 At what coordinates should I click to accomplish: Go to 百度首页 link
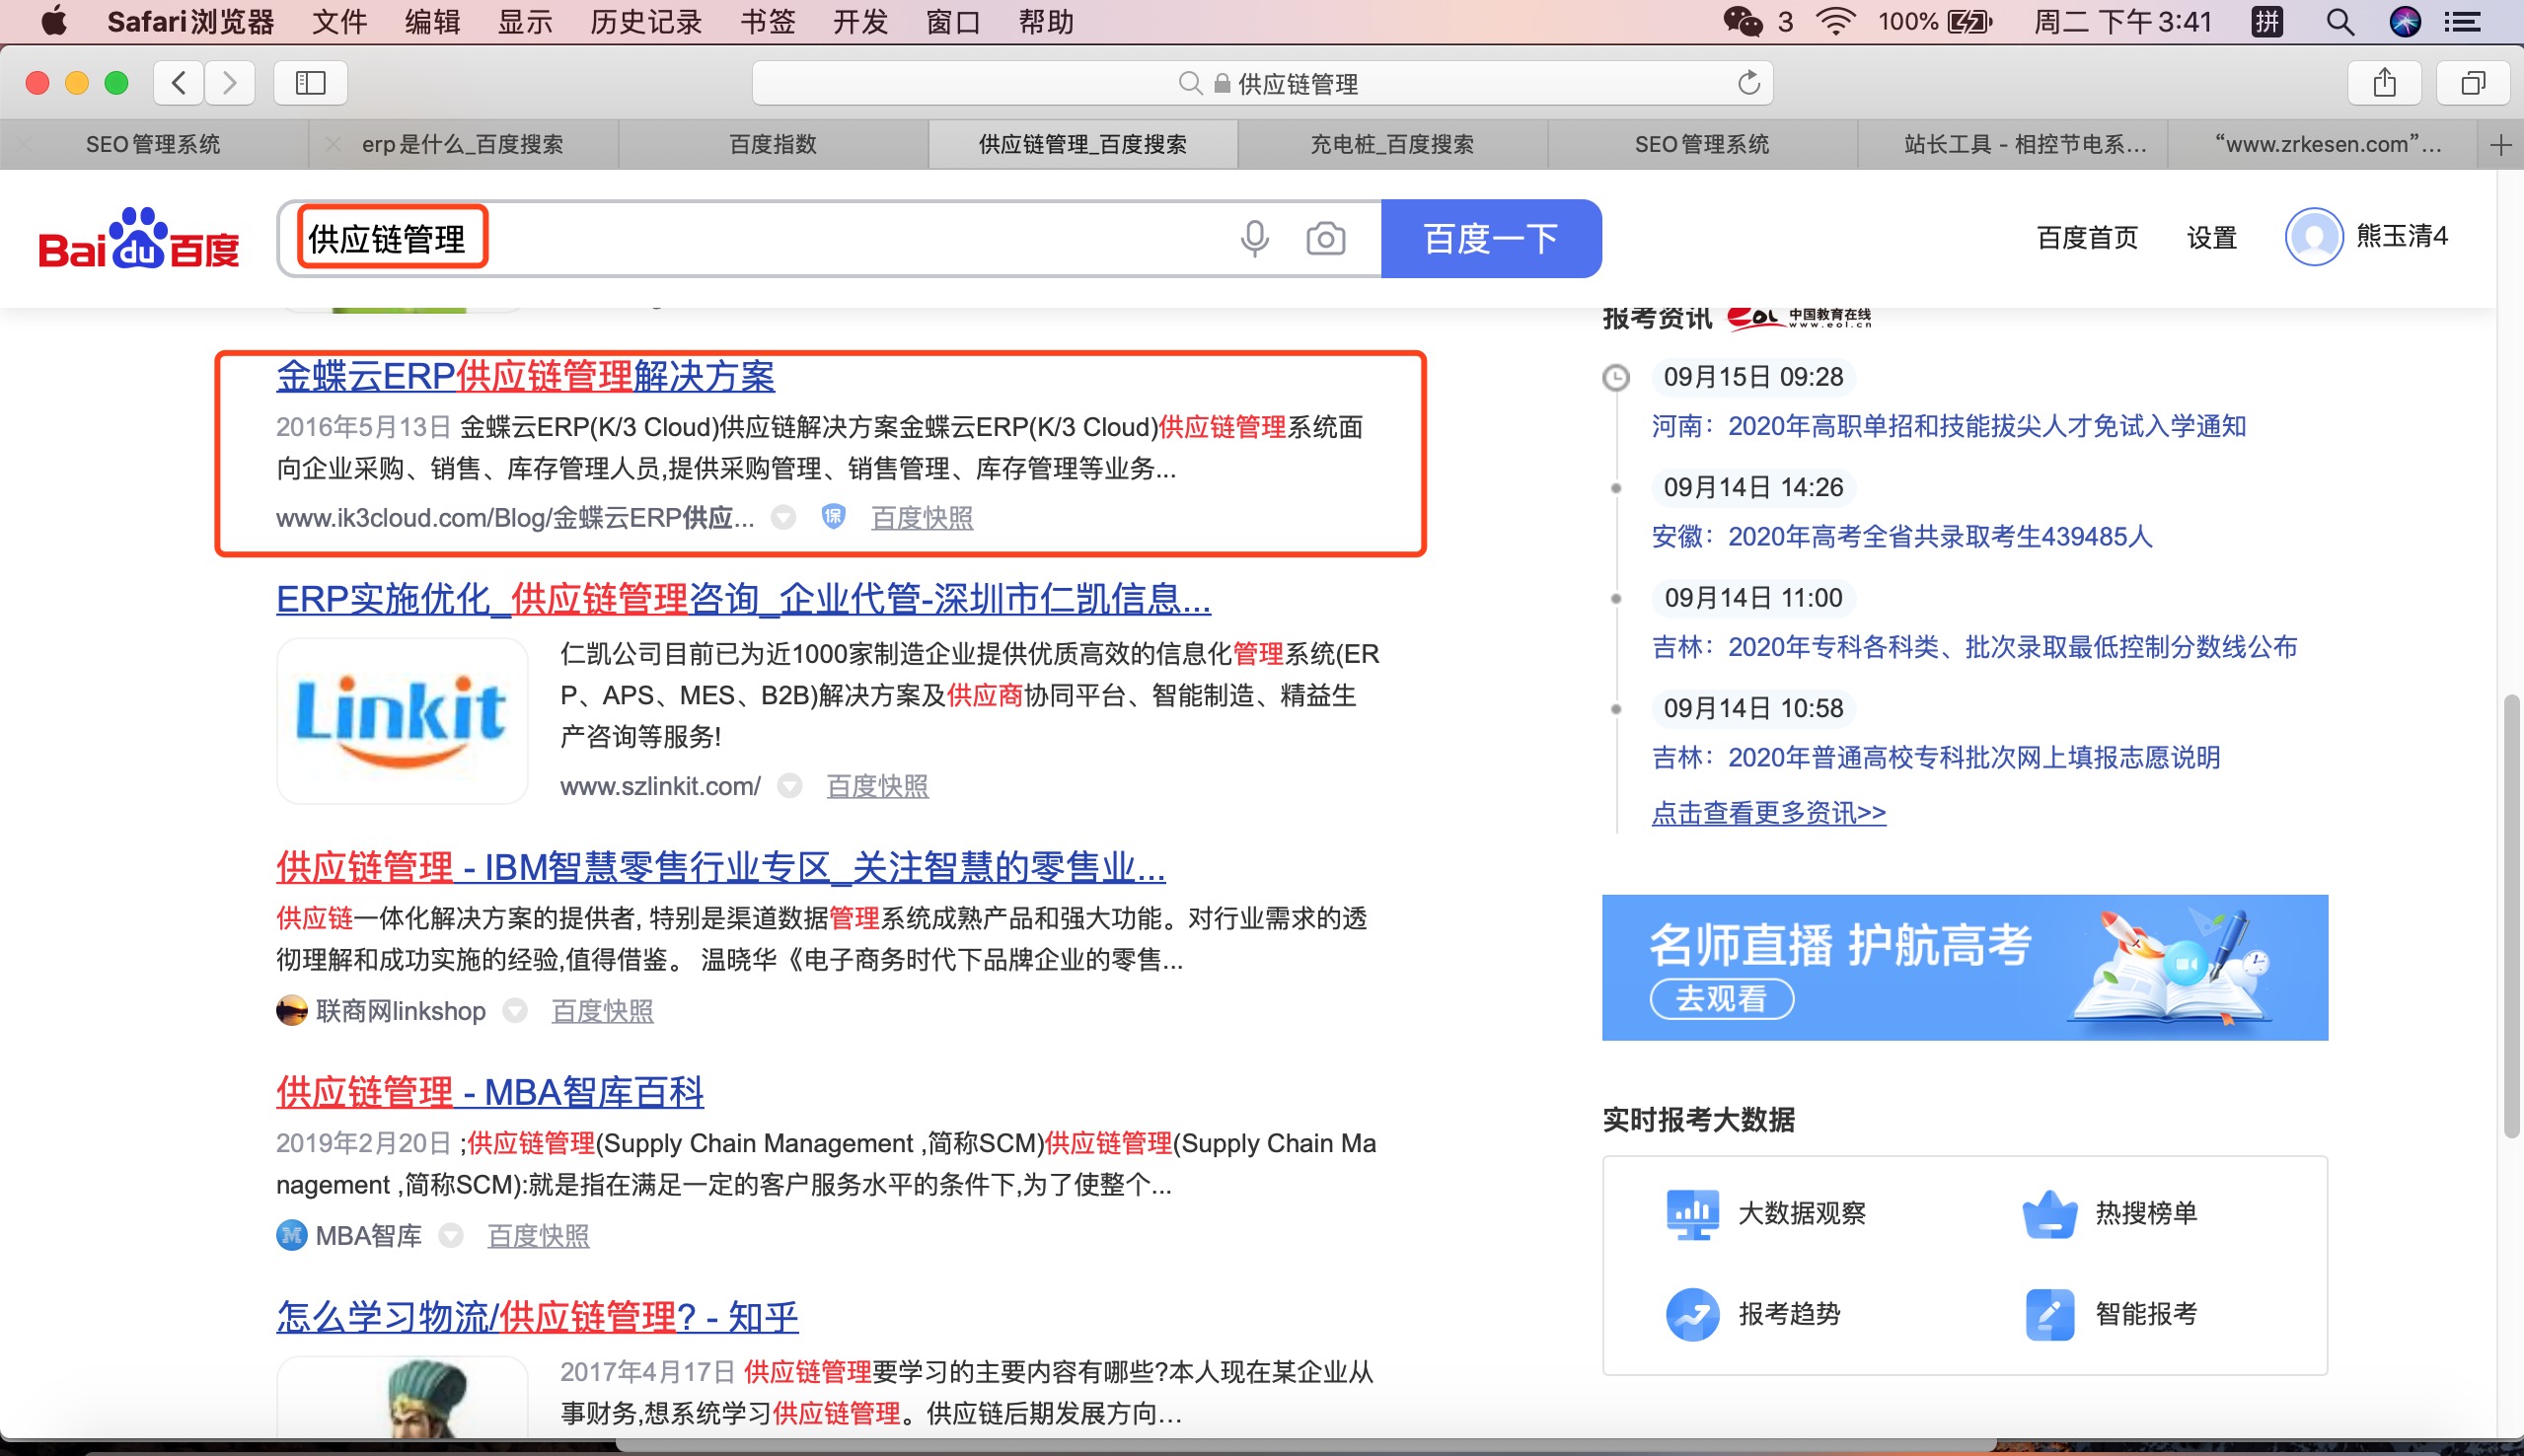point(2087,238)
